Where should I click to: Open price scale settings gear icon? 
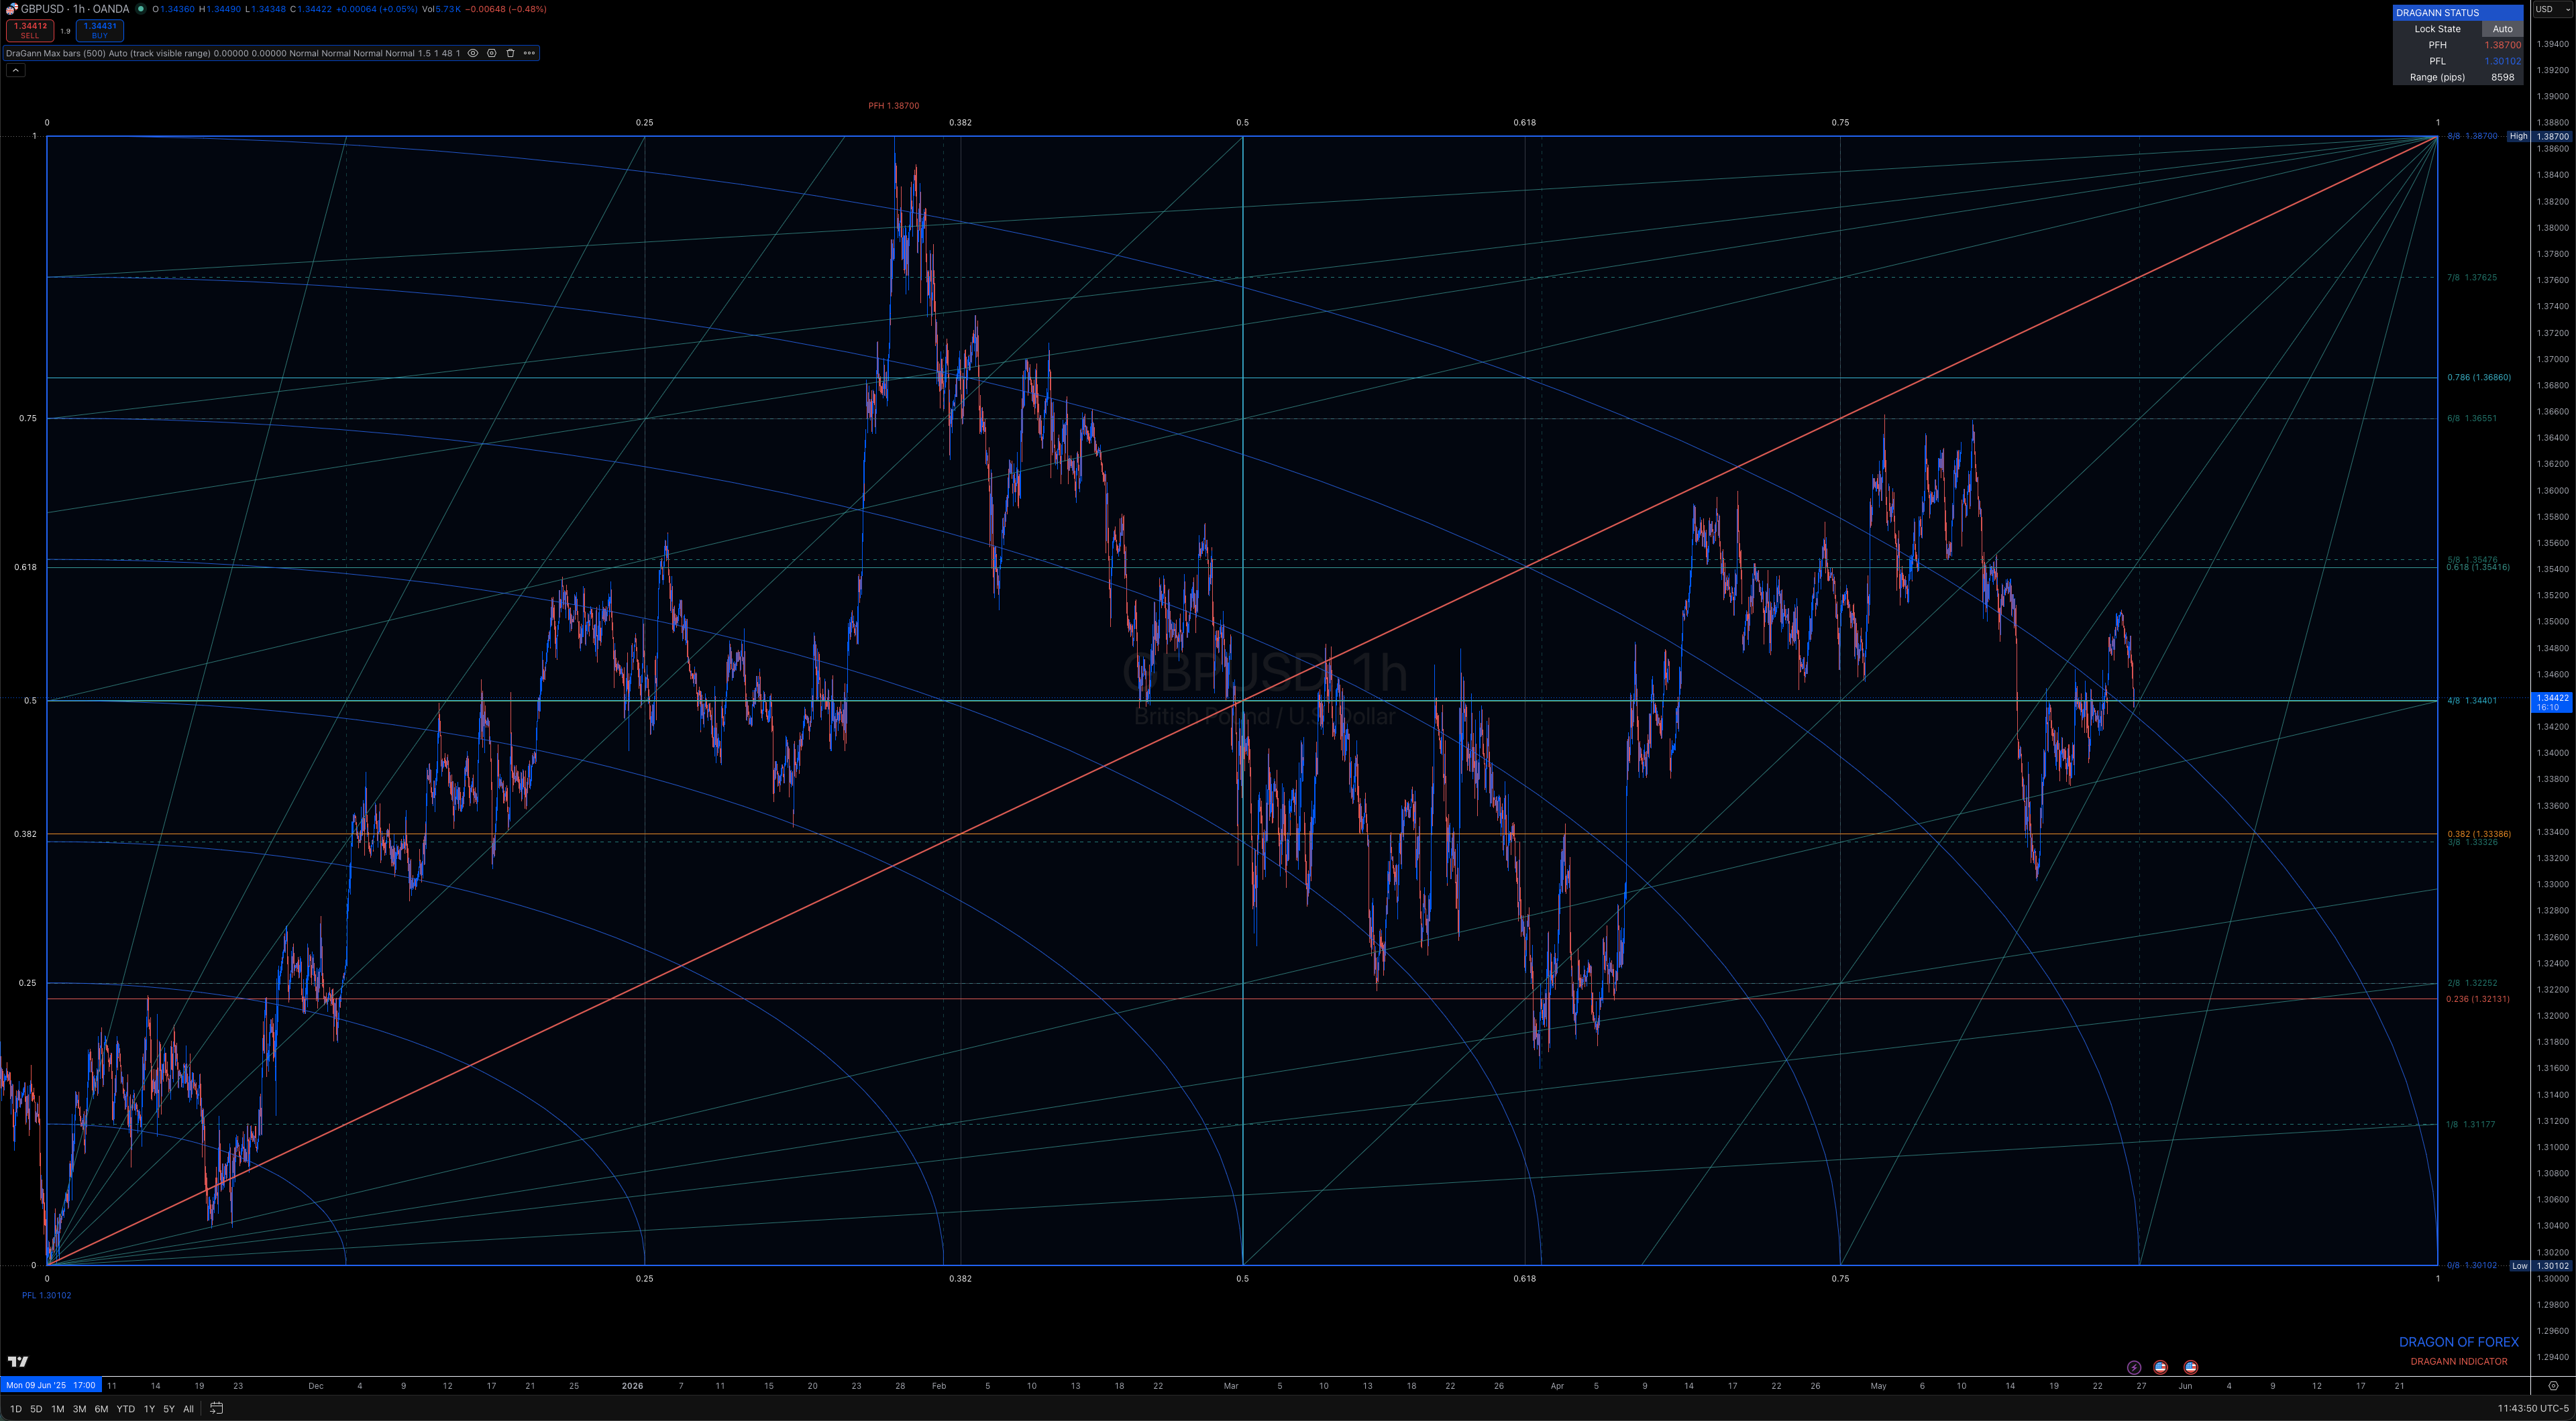click(2553, 1386)
